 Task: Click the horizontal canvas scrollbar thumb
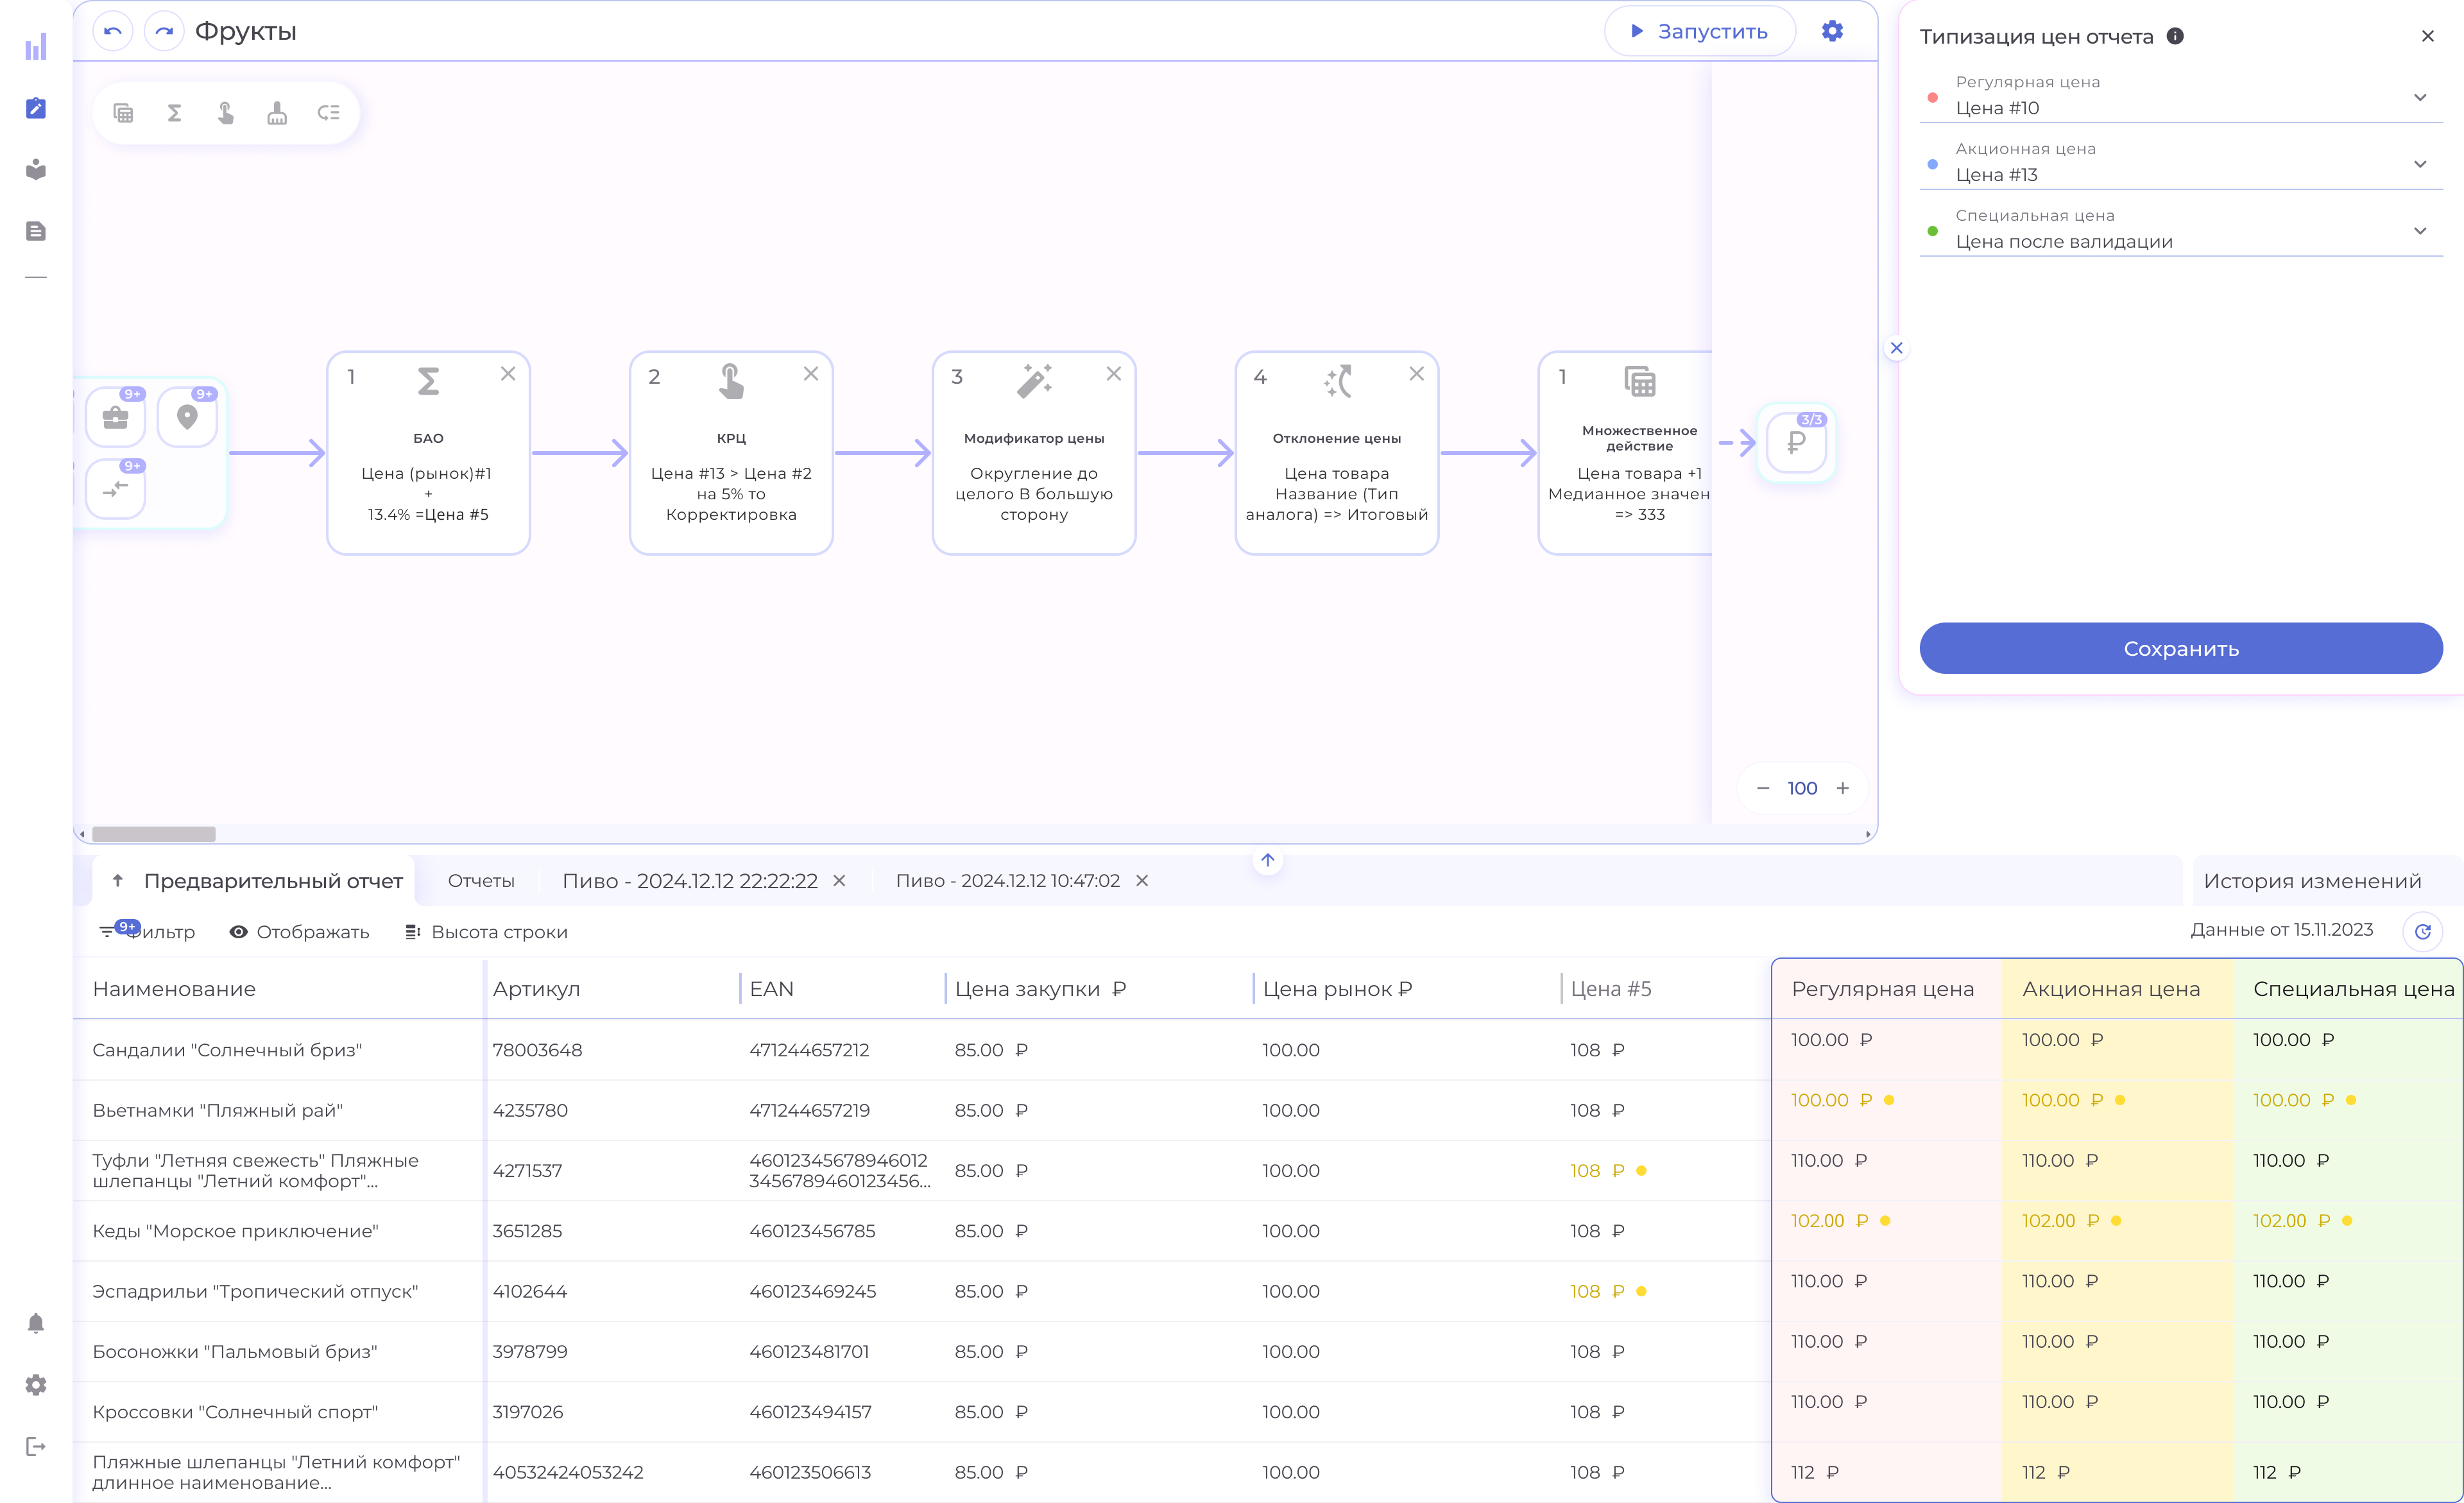tap(153, 834)
